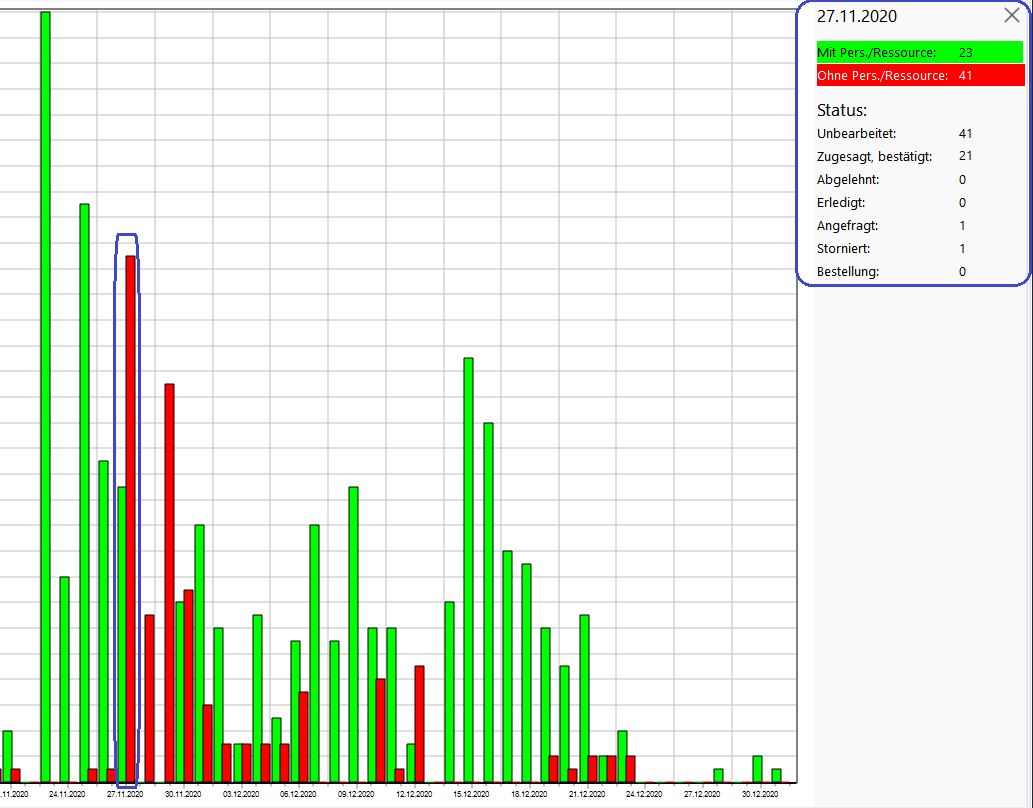1033x808 pixels.
Task: Click axis label 24.11.2020
Action: (x=67, y=794)
